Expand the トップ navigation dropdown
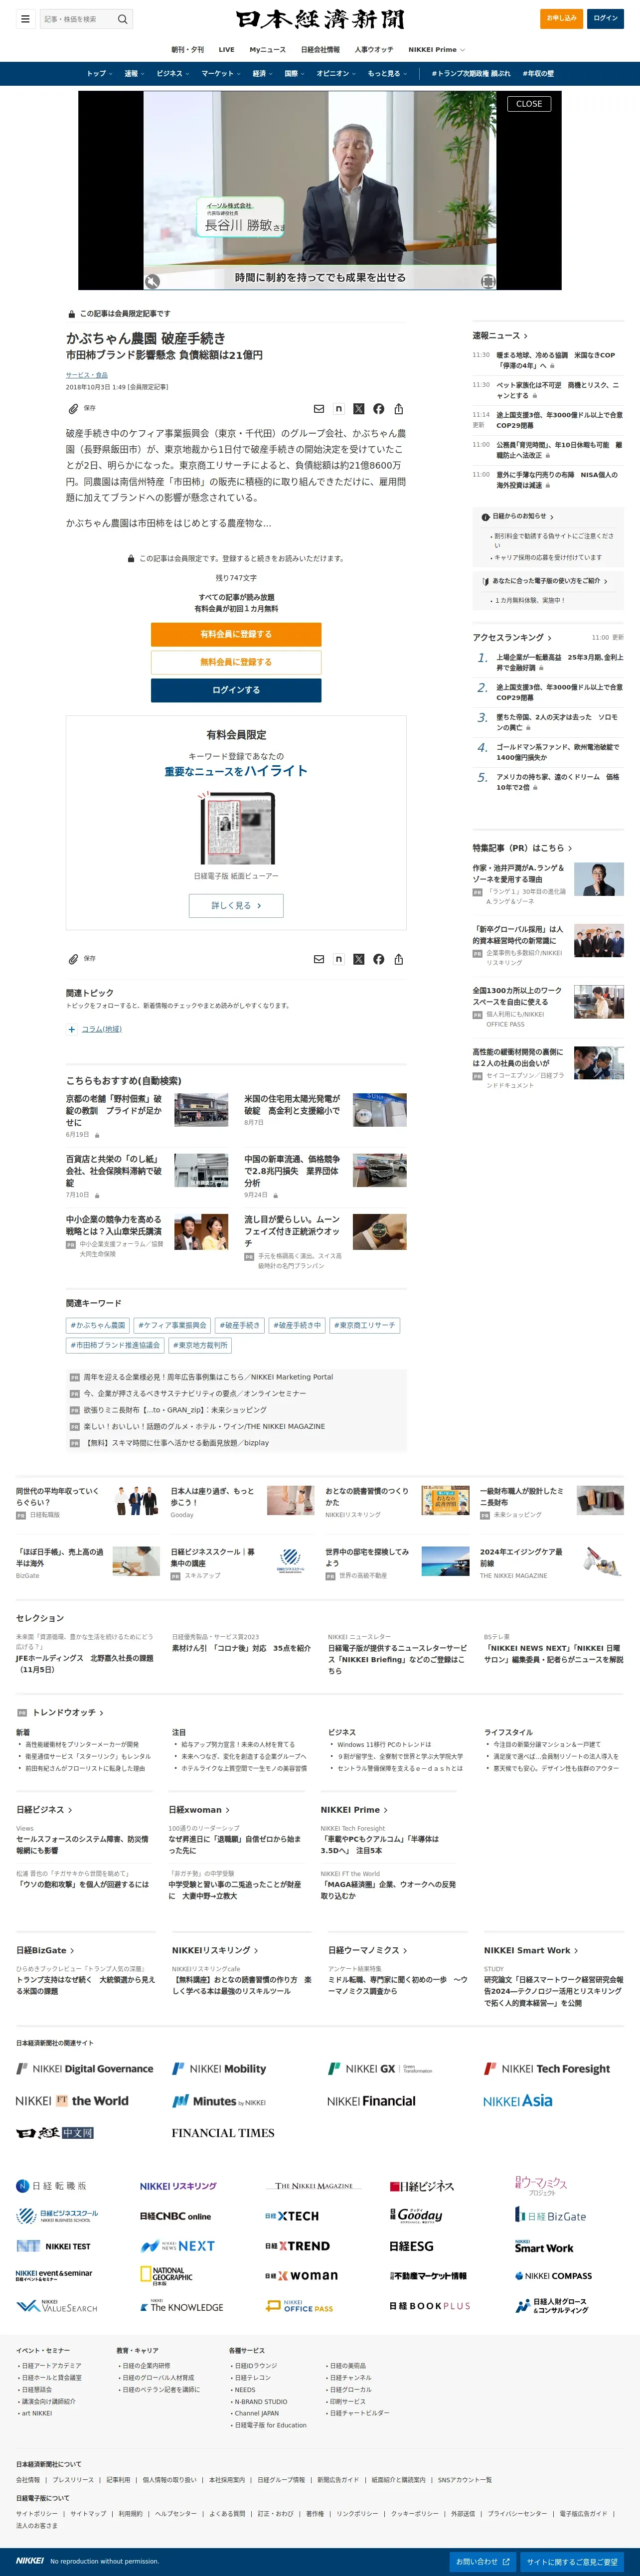This screenshot has height=2576, width=640. pos(99,73)
